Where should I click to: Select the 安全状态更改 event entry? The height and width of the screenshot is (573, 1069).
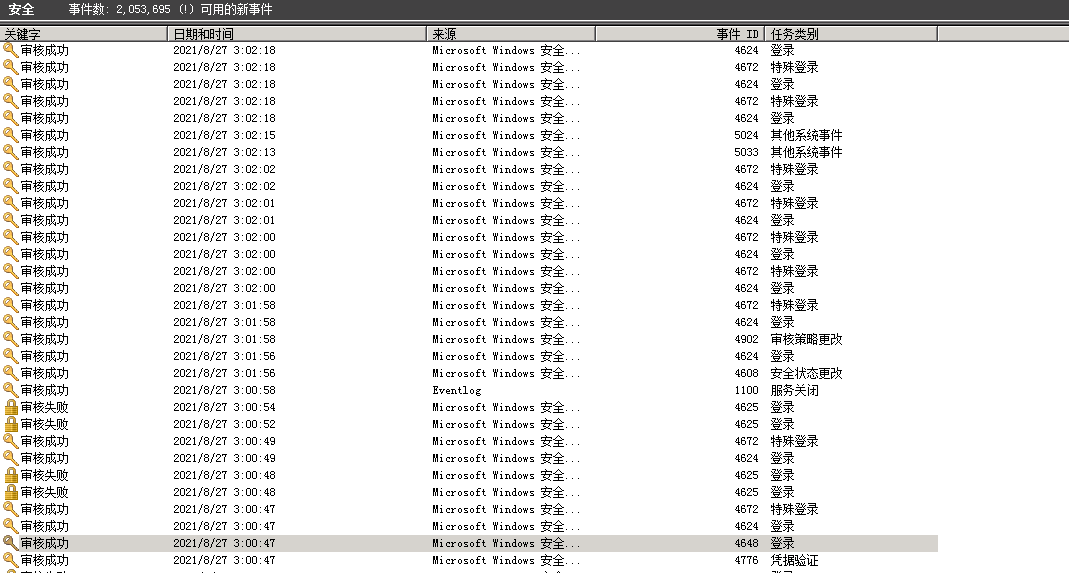coord(806,373)
